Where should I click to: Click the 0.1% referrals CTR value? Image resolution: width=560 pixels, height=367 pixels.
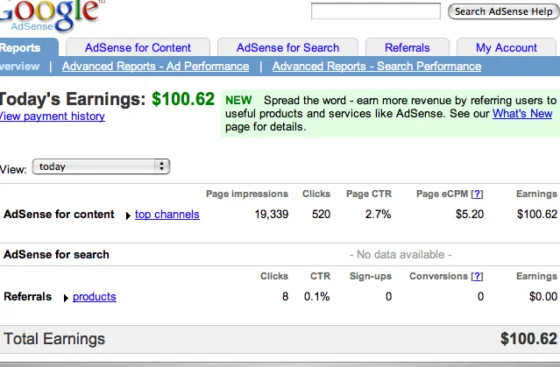click(317, 297)
